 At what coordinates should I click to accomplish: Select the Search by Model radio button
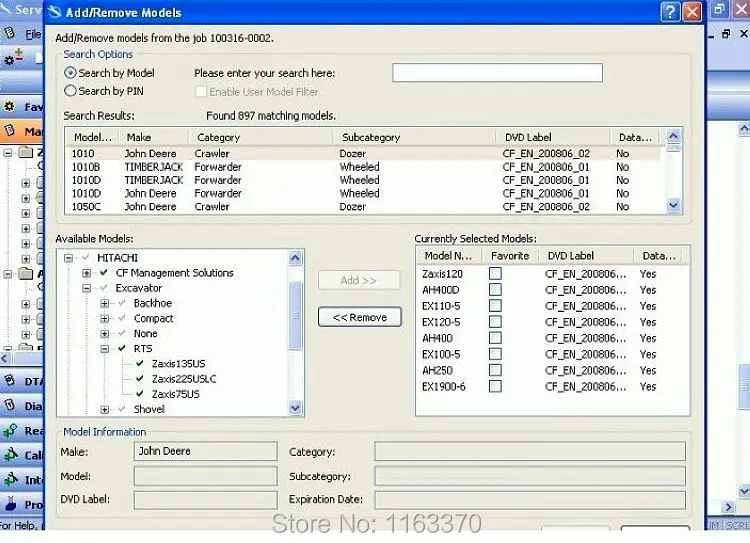click(70, 73)
